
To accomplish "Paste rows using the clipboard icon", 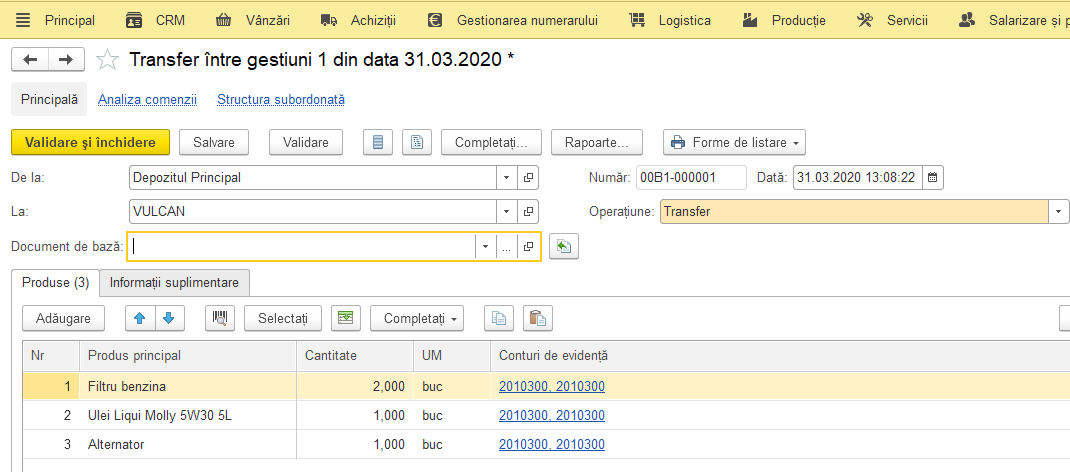I will [538, 318].
